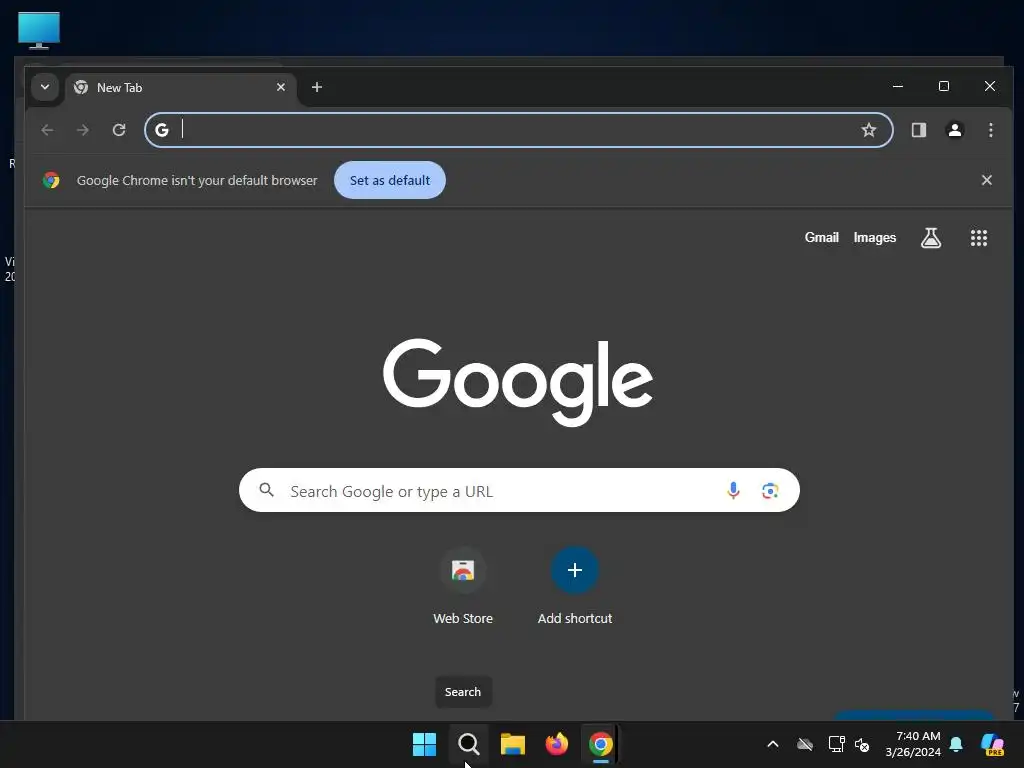This screenshot has height=768, width=1024.
Task: Open notifications bell icon
Action: [956, 744]
